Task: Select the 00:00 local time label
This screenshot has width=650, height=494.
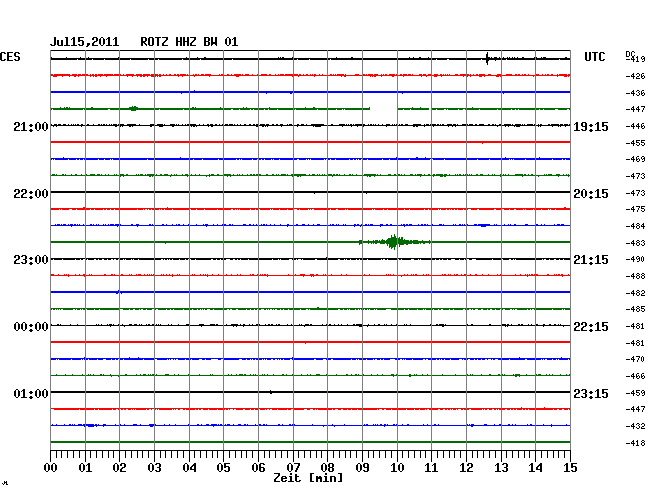Action: (31, 327)
